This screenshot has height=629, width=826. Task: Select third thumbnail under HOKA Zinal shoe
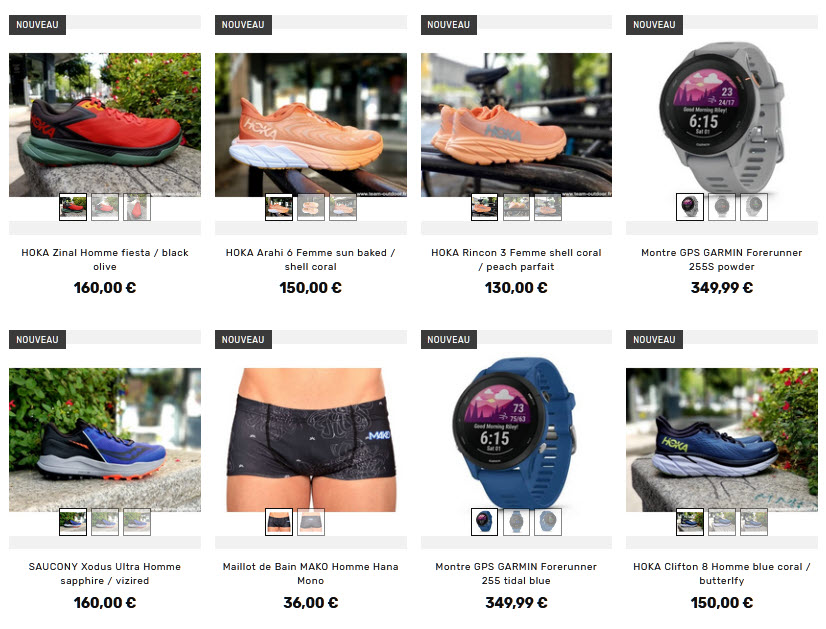point(137,207)
